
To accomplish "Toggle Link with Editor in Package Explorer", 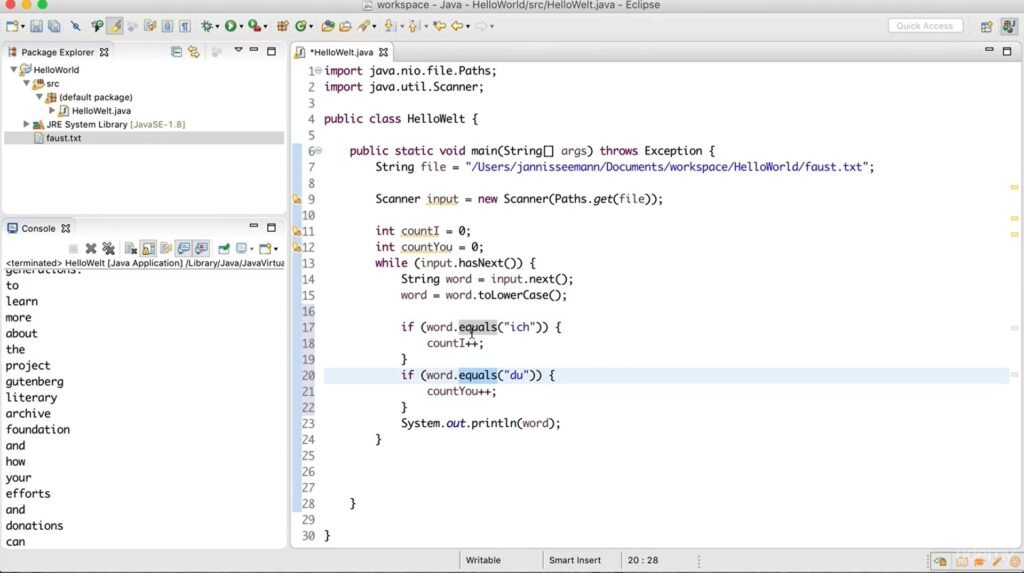I will coord(194,52).
